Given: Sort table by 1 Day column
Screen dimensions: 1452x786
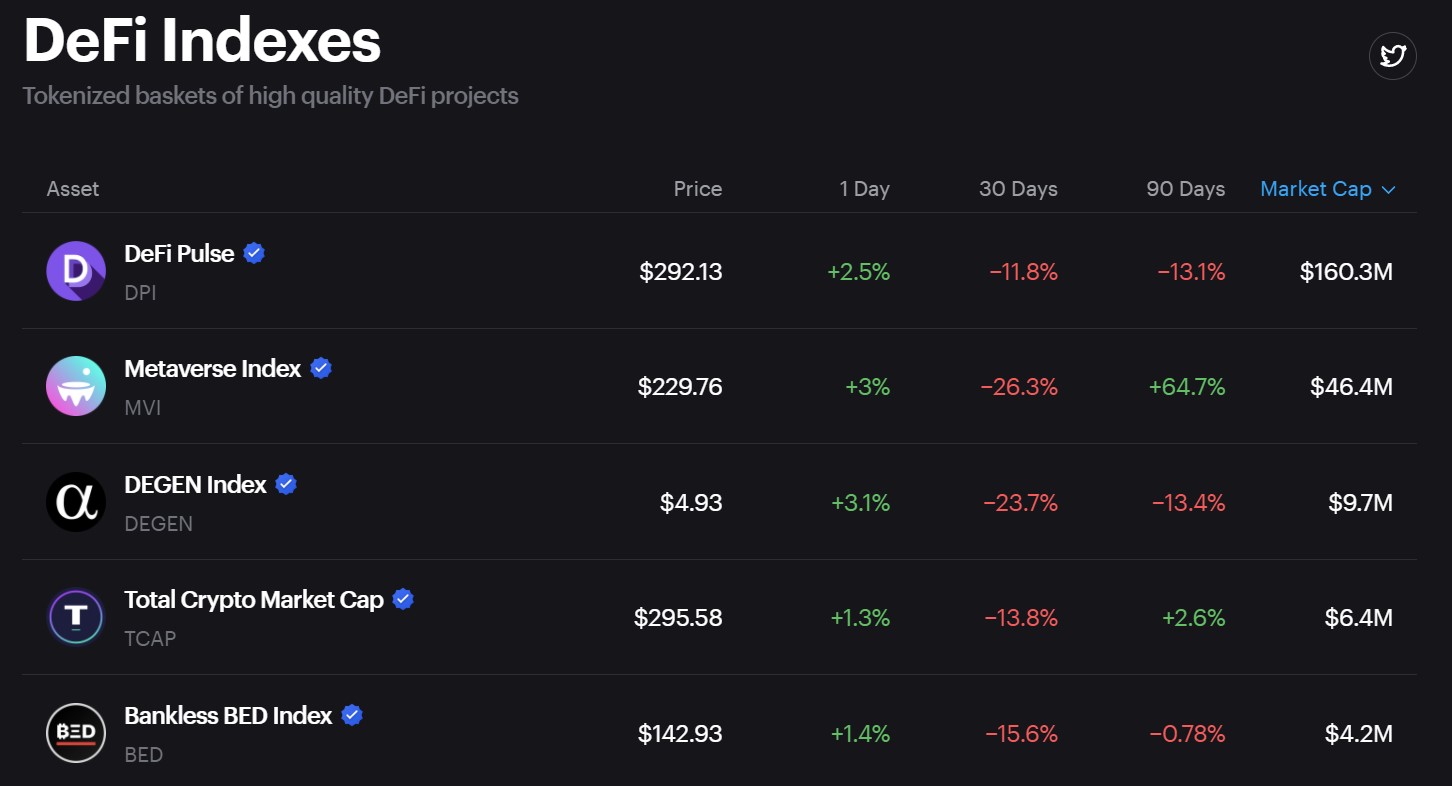Looking at the screenshot, I should [x=864, y=189].
